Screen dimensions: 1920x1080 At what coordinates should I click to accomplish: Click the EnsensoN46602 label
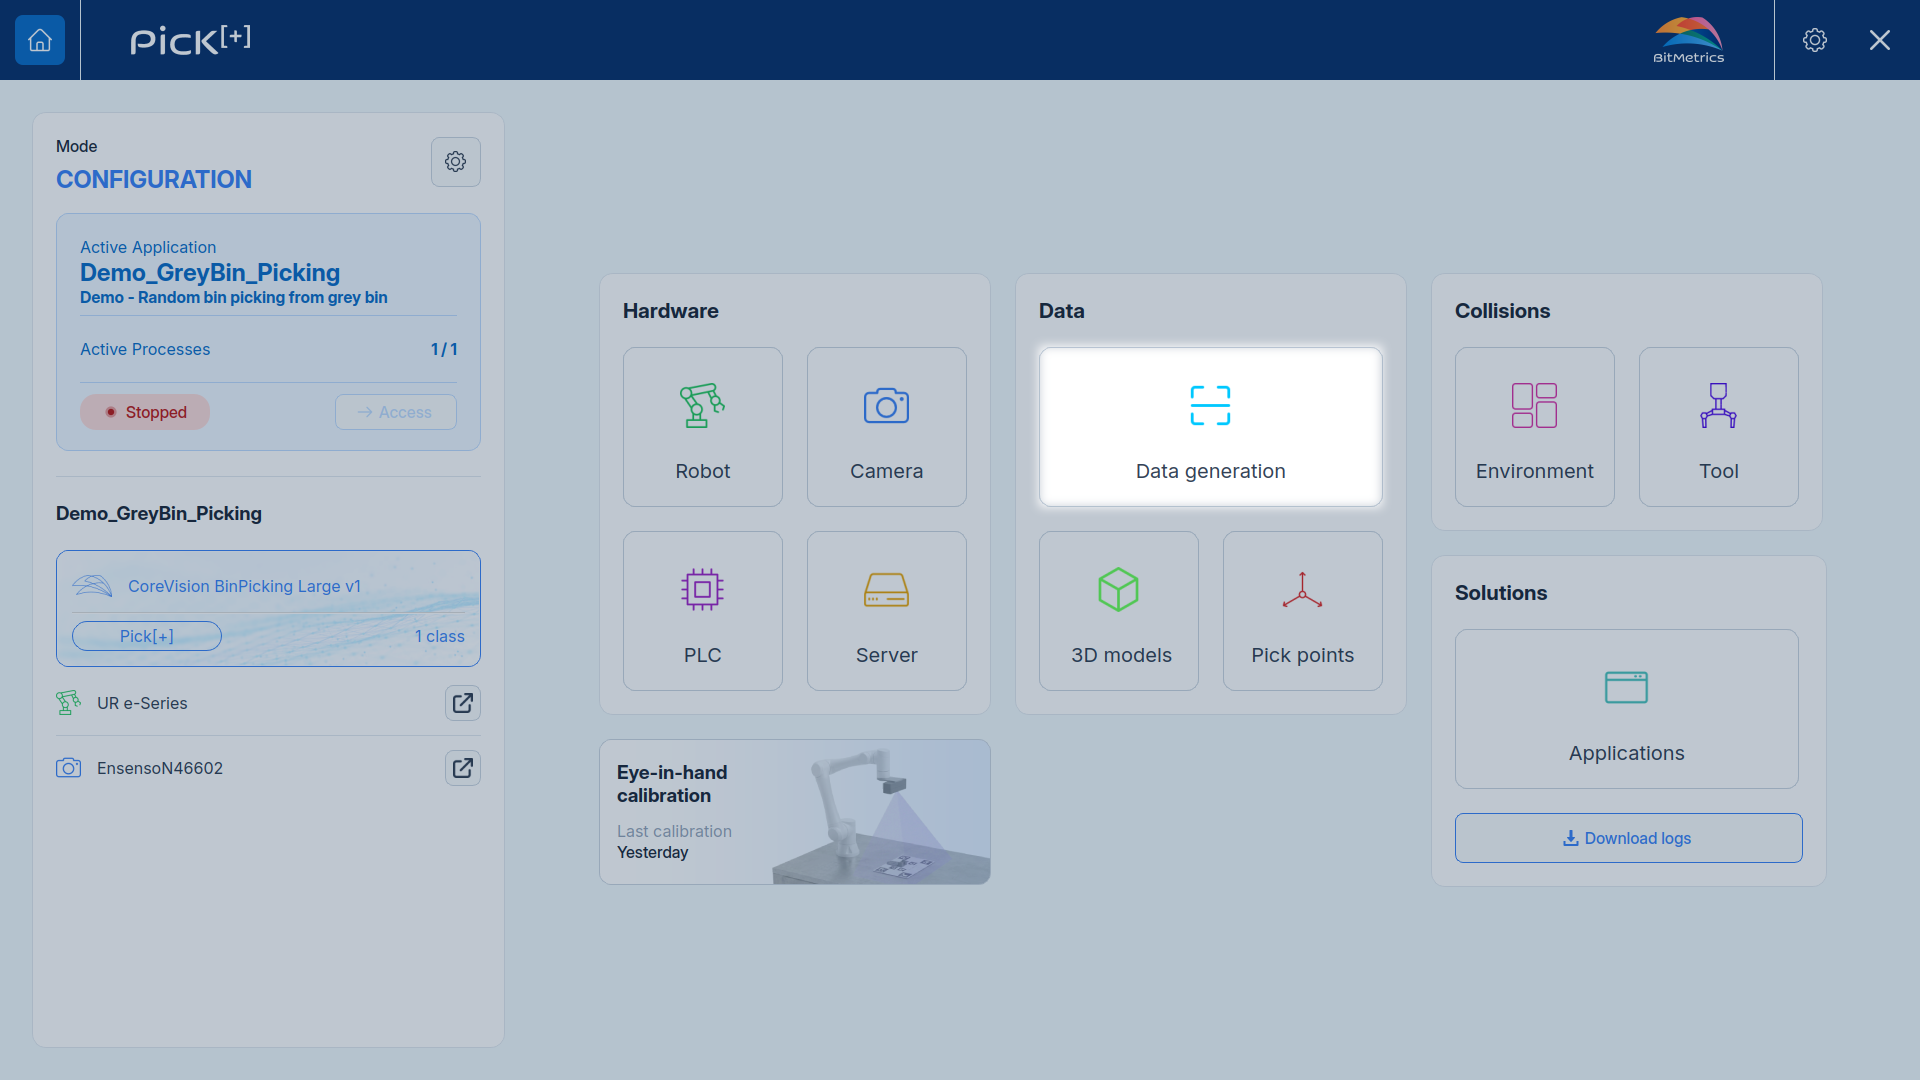point(160,768)
